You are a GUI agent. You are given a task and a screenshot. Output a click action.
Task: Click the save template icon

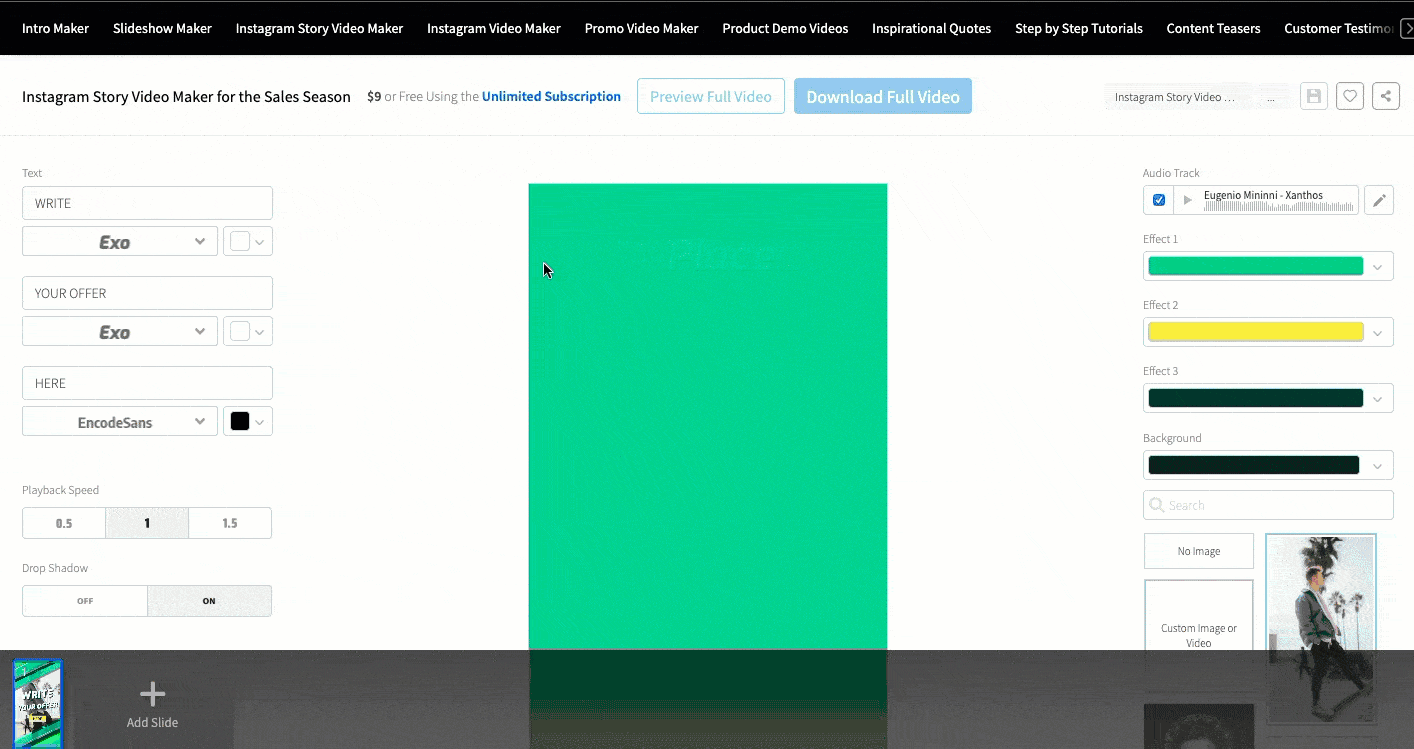click(1314, 96)
